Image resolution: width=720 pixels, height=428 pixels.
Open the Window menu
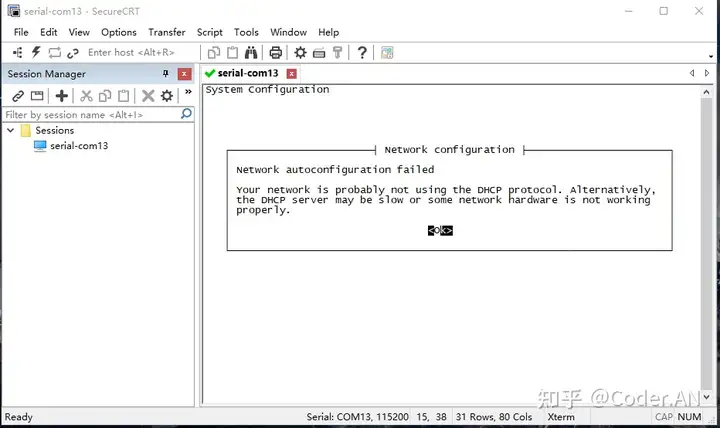coord(288,32)
